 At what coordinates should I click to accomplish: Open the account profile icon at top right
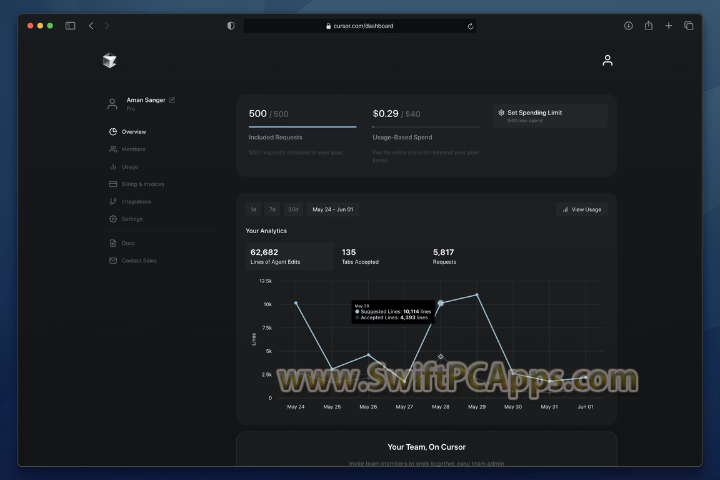607,60
